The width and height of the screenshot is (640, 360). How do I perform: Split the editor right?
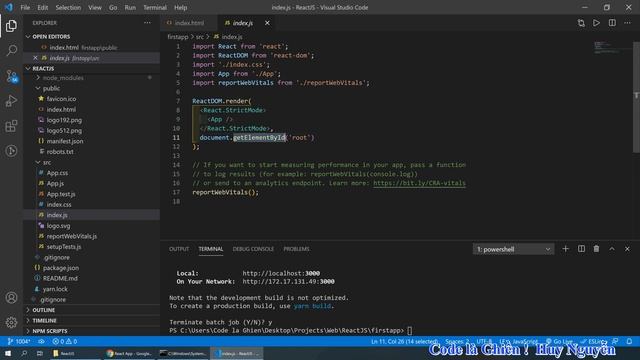(x=612, y=23)
